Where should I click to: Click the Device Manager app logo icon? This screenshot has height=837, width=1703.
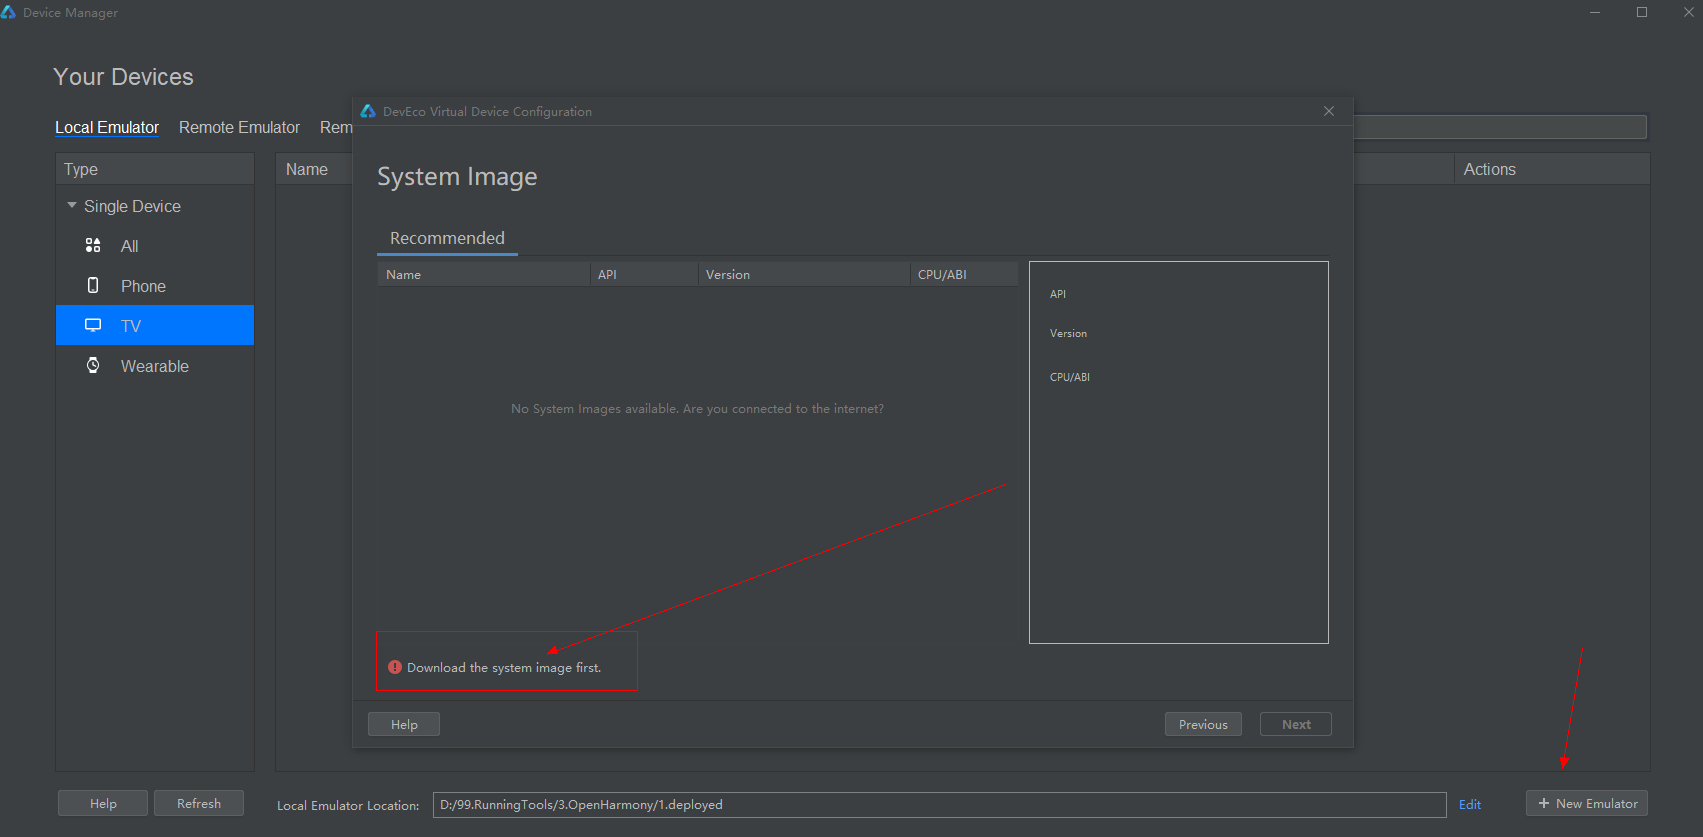click(x=8, y=12)
